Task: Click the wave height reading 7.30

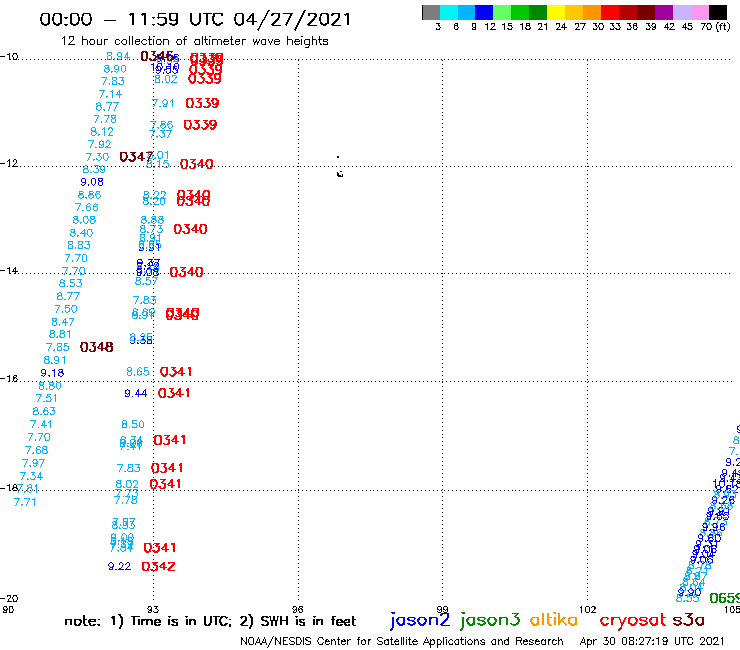Action: (97, 157)
